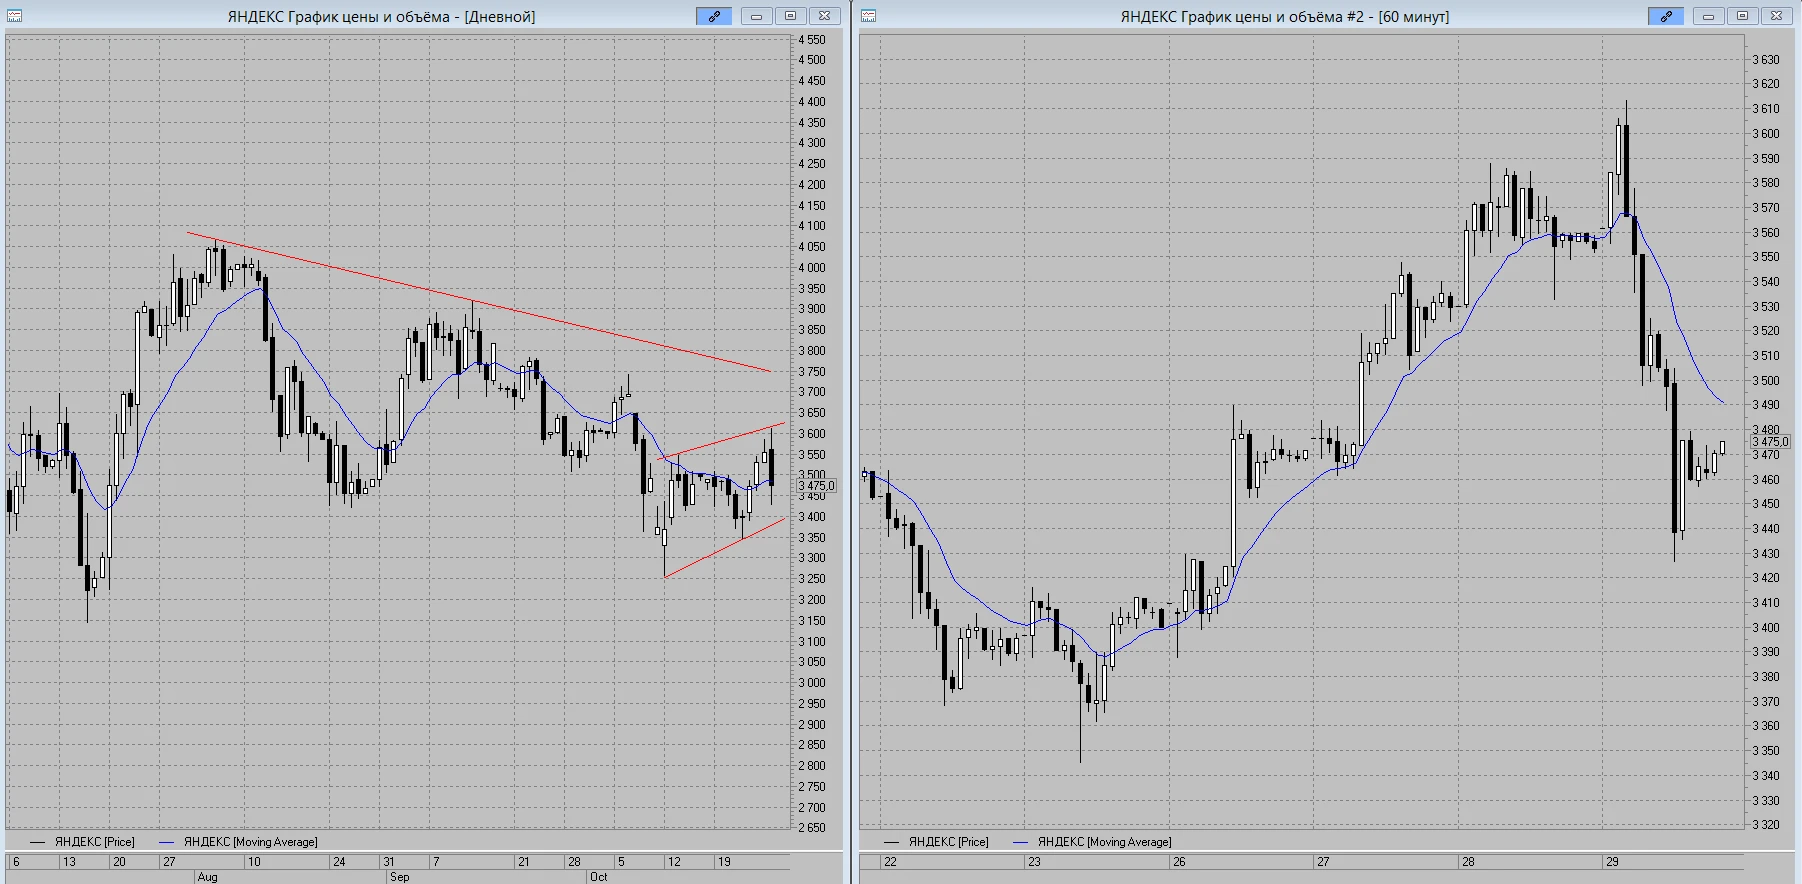Click the Oct month label on daily time axis
Viewport: 1802px width, 884px height.
[x=598, y=877]
